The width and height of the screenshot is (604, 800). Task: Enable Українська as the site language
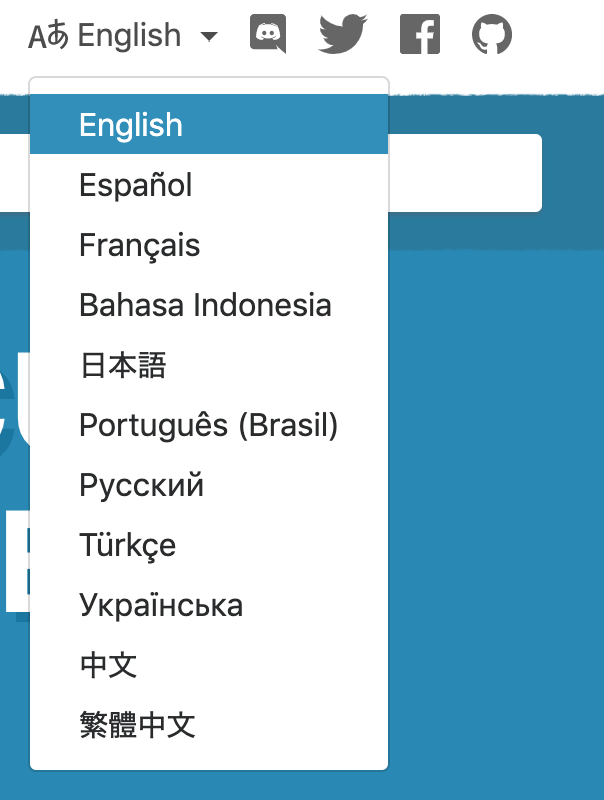(162, 605)
